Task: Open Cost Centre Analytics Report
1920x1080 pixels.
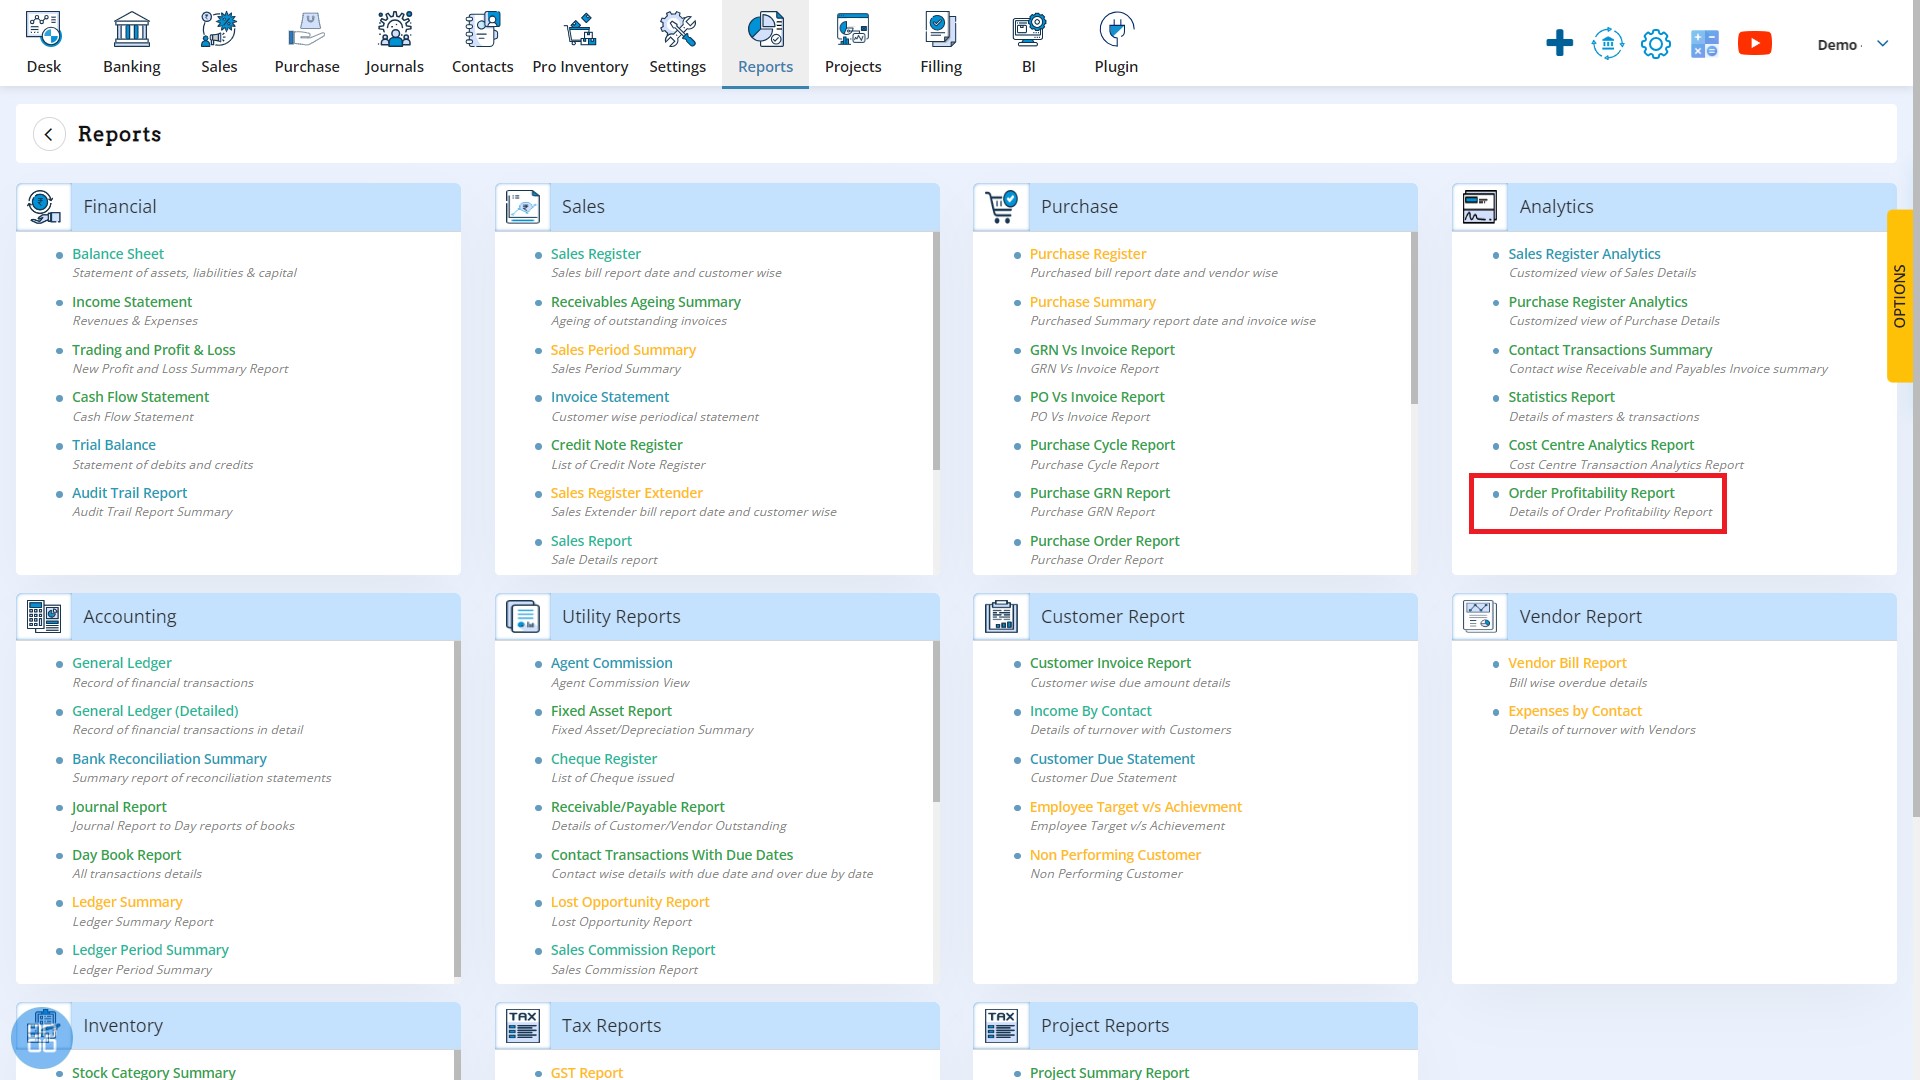Action: tap(1601, 444)
